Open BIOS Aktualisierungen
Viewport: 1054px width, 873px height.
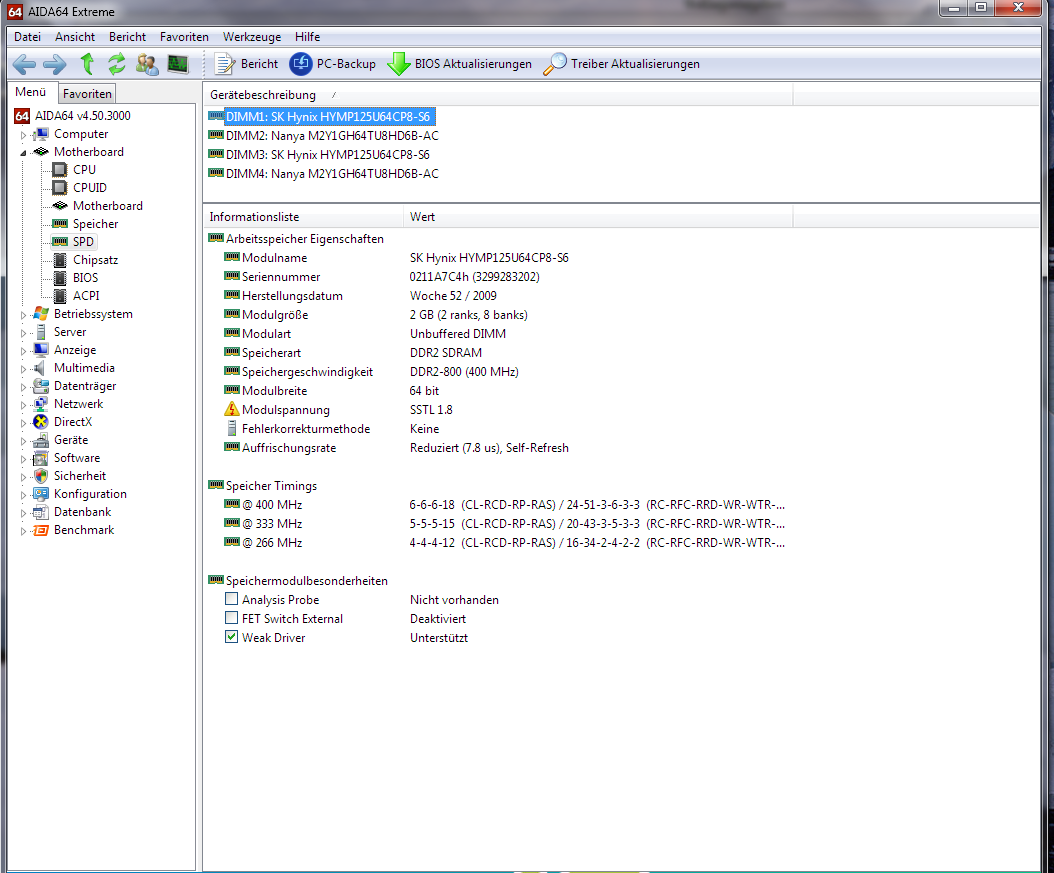[x=459, y=64]
